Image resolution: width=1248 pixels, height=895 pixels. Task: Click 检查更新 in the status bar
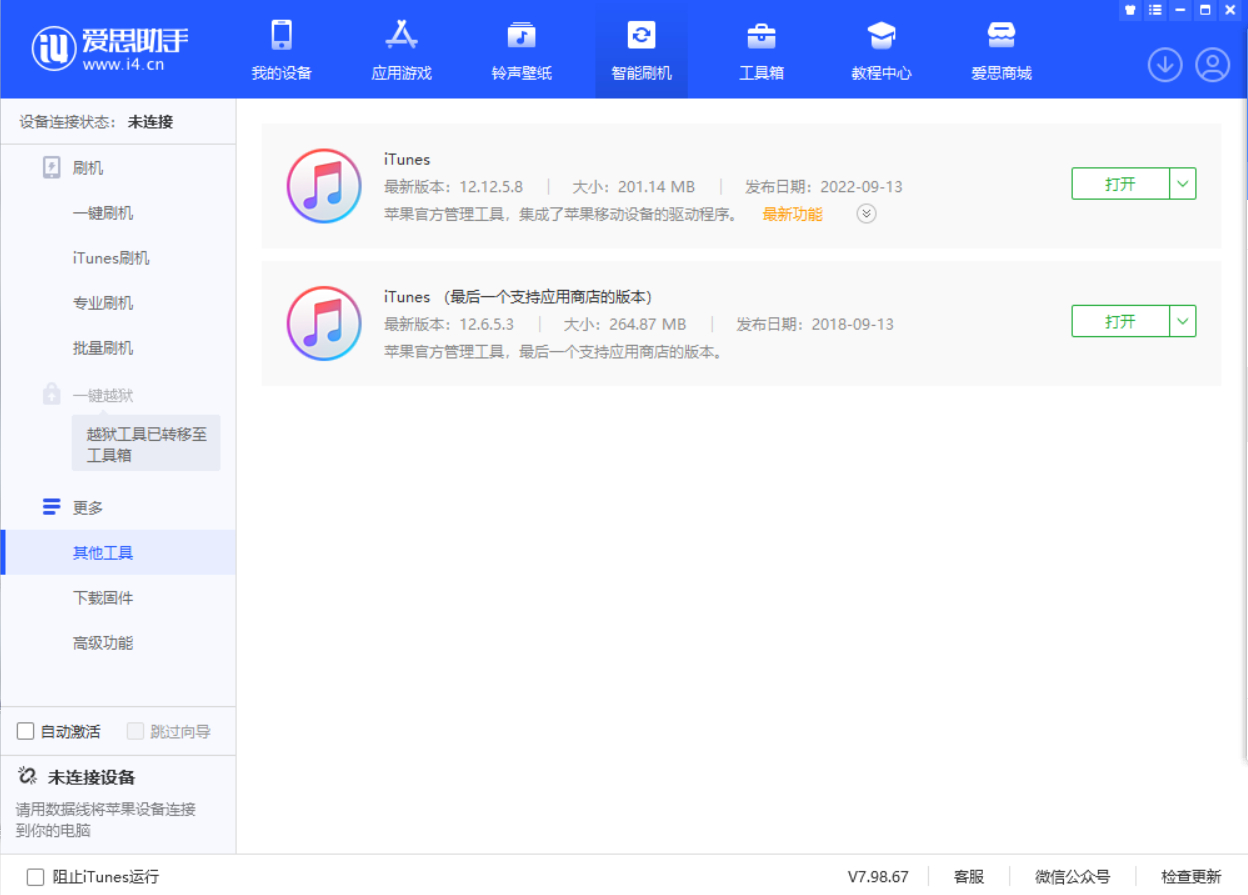pyautogui.click(x=1191, y=877)
